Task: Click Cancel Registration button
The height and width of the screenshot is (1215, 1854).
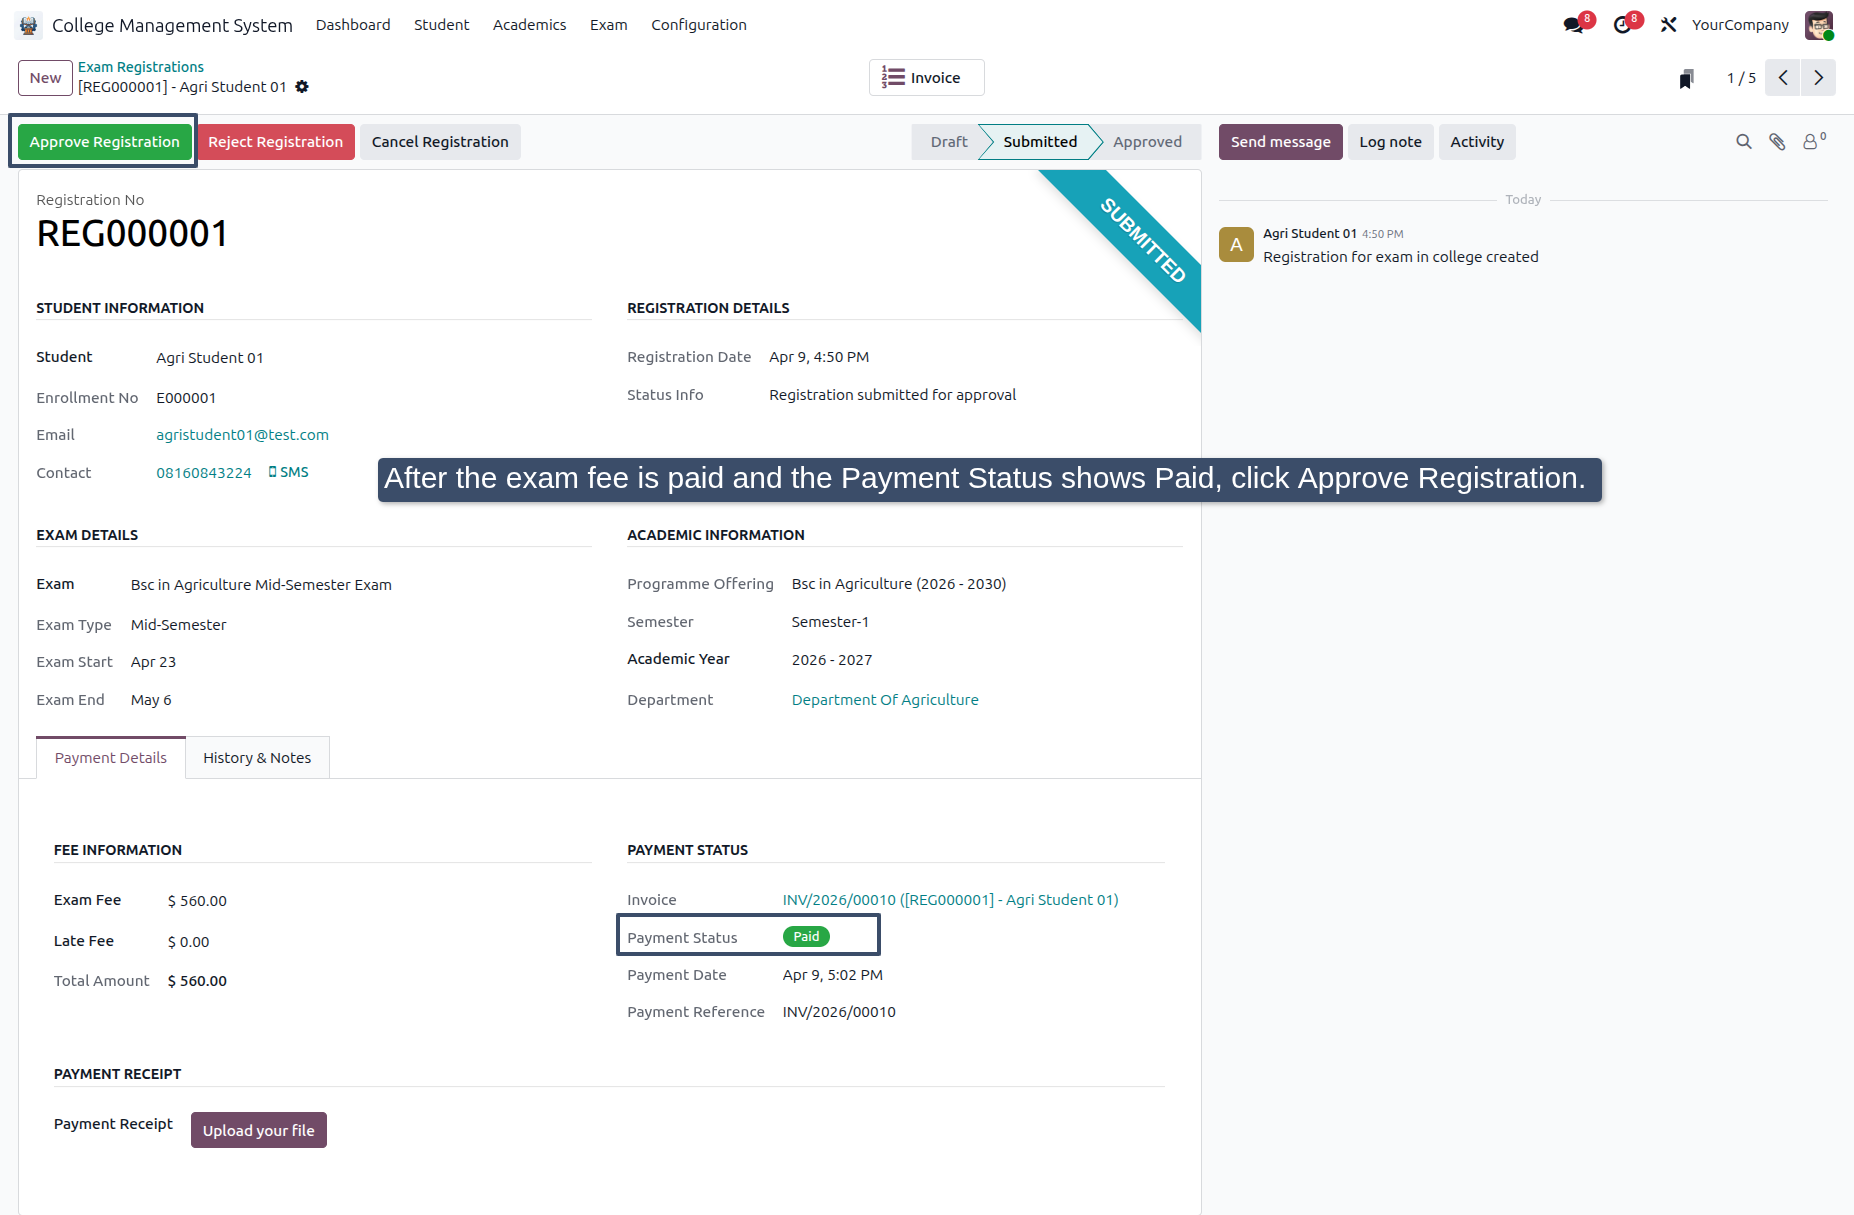Action: click(440, 142)
